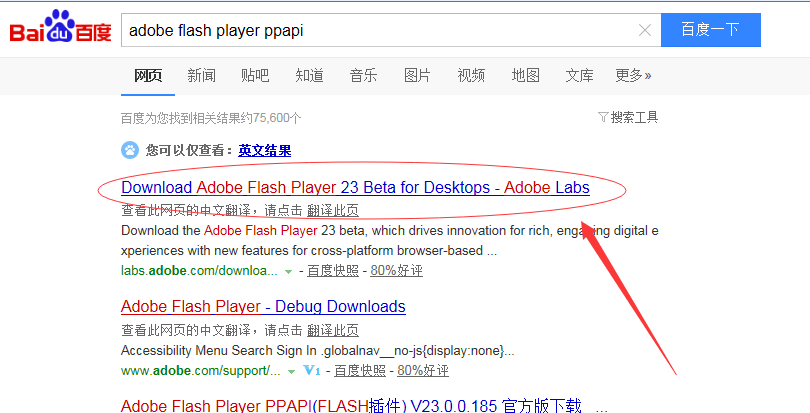The height and width of the screenshot is (413, 810).
Task: Click the www.adobe.com/support/... green URL
Action: click(201, 371)
